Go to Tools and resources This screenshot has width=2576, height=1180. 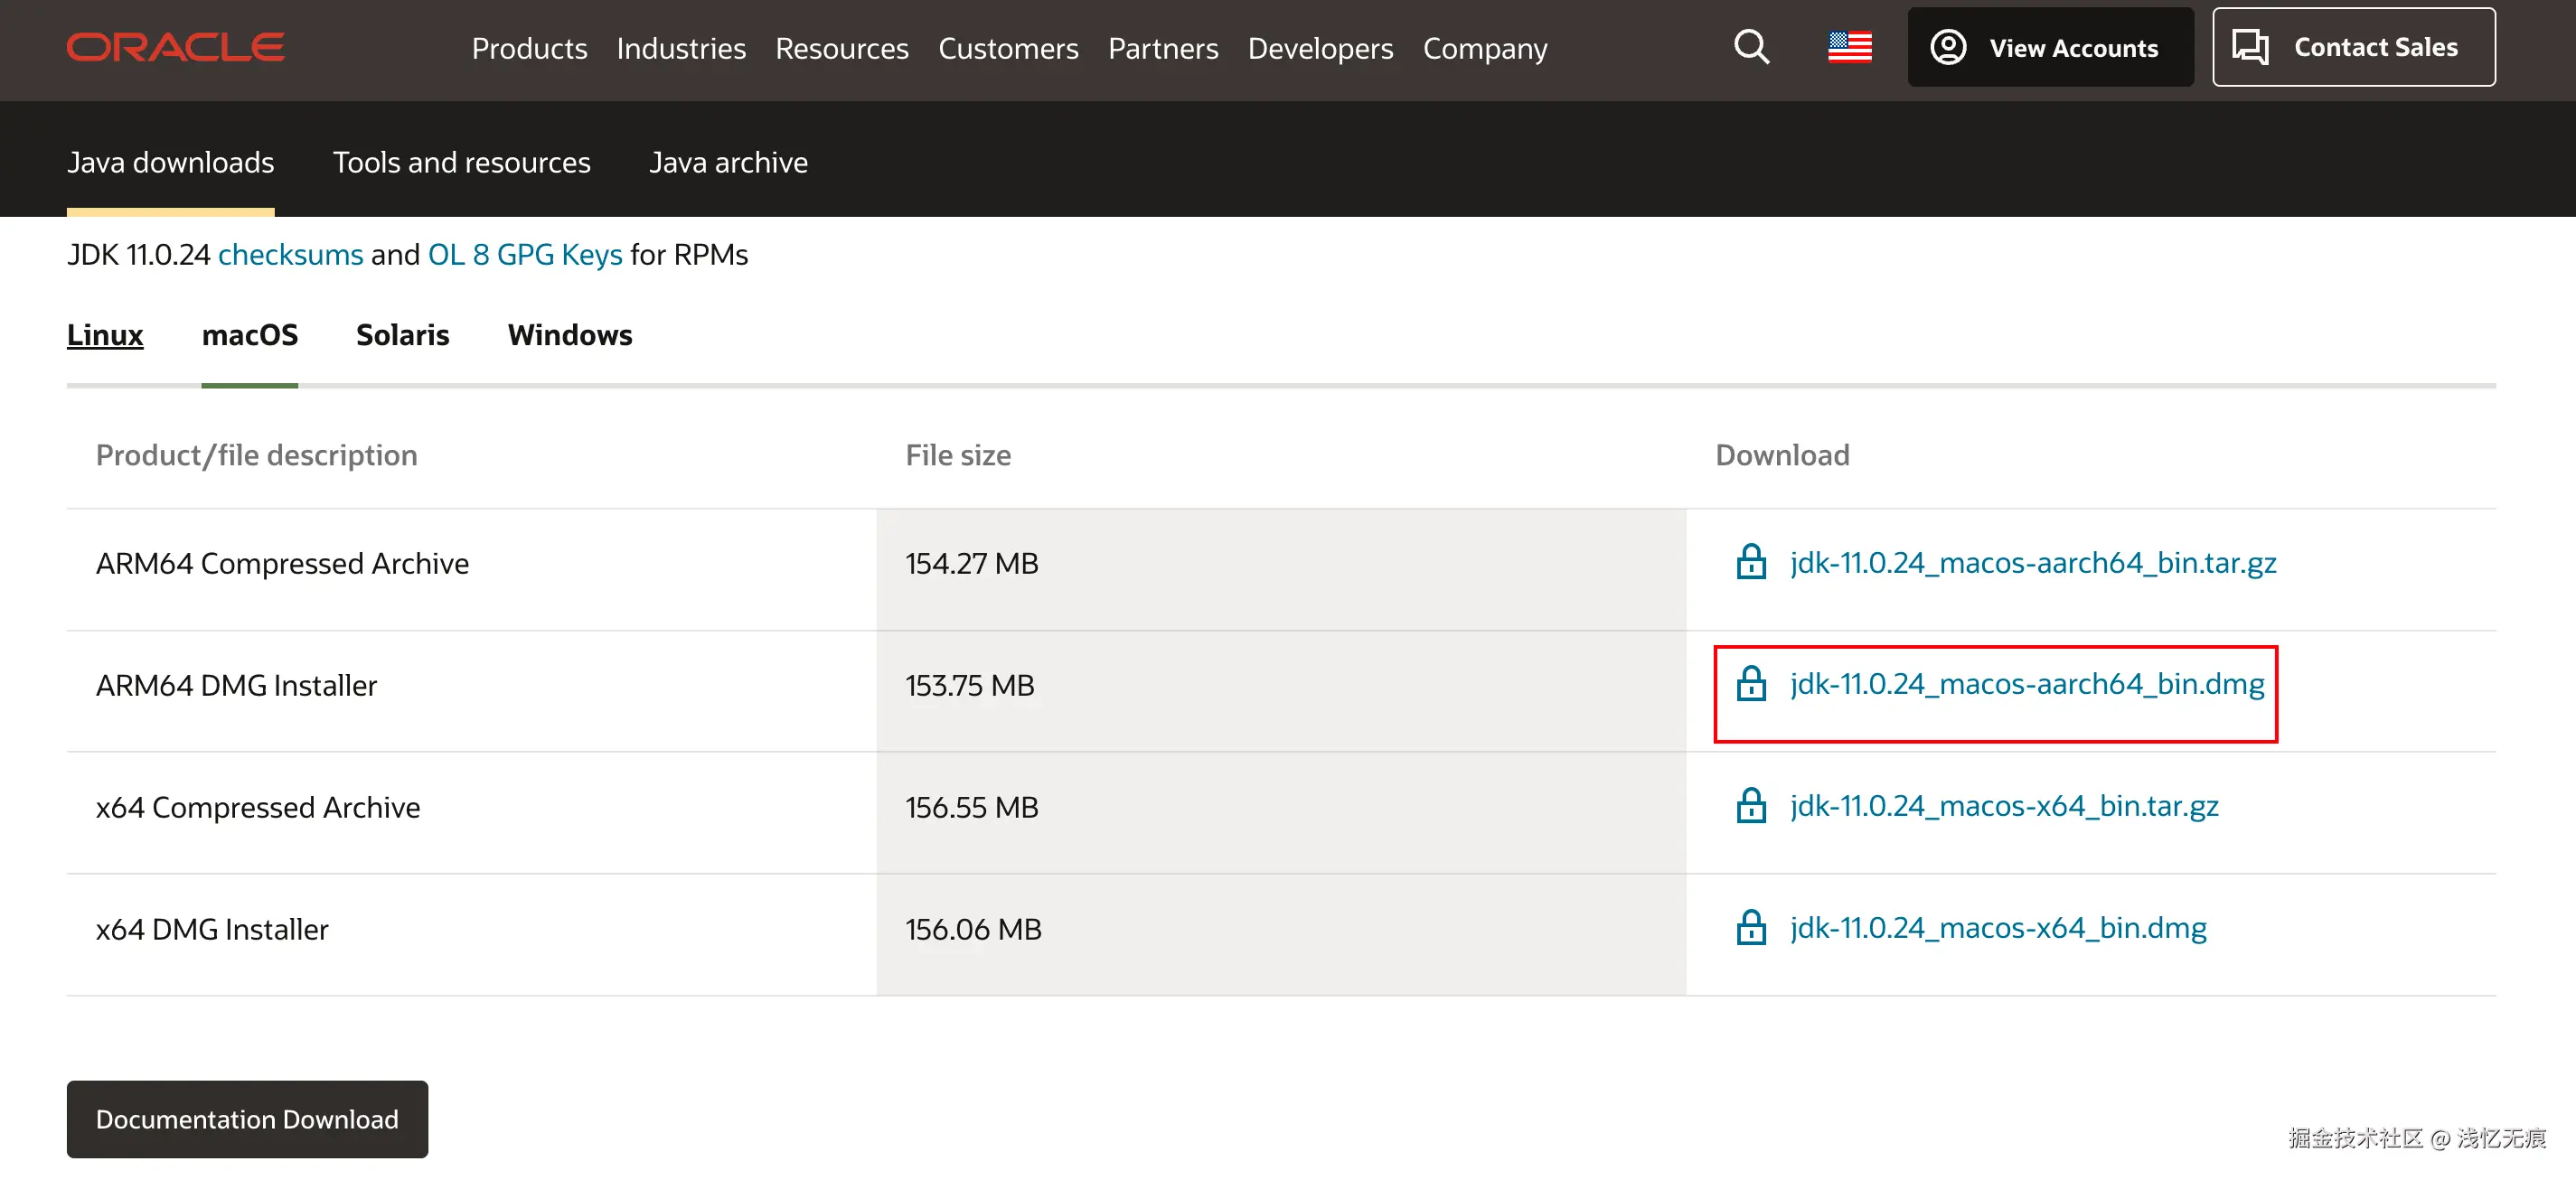pyautogui.click(x=461, y=162)
